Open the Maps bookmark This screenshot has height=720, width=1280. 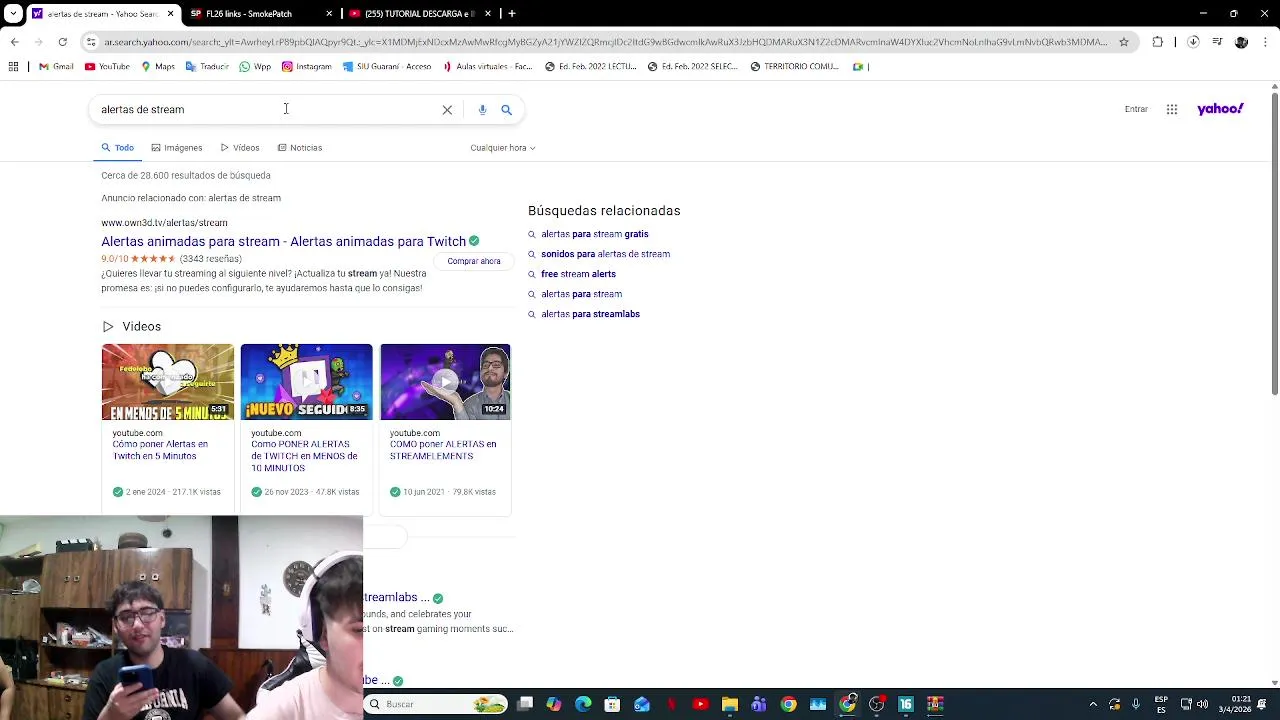[158, 67]
